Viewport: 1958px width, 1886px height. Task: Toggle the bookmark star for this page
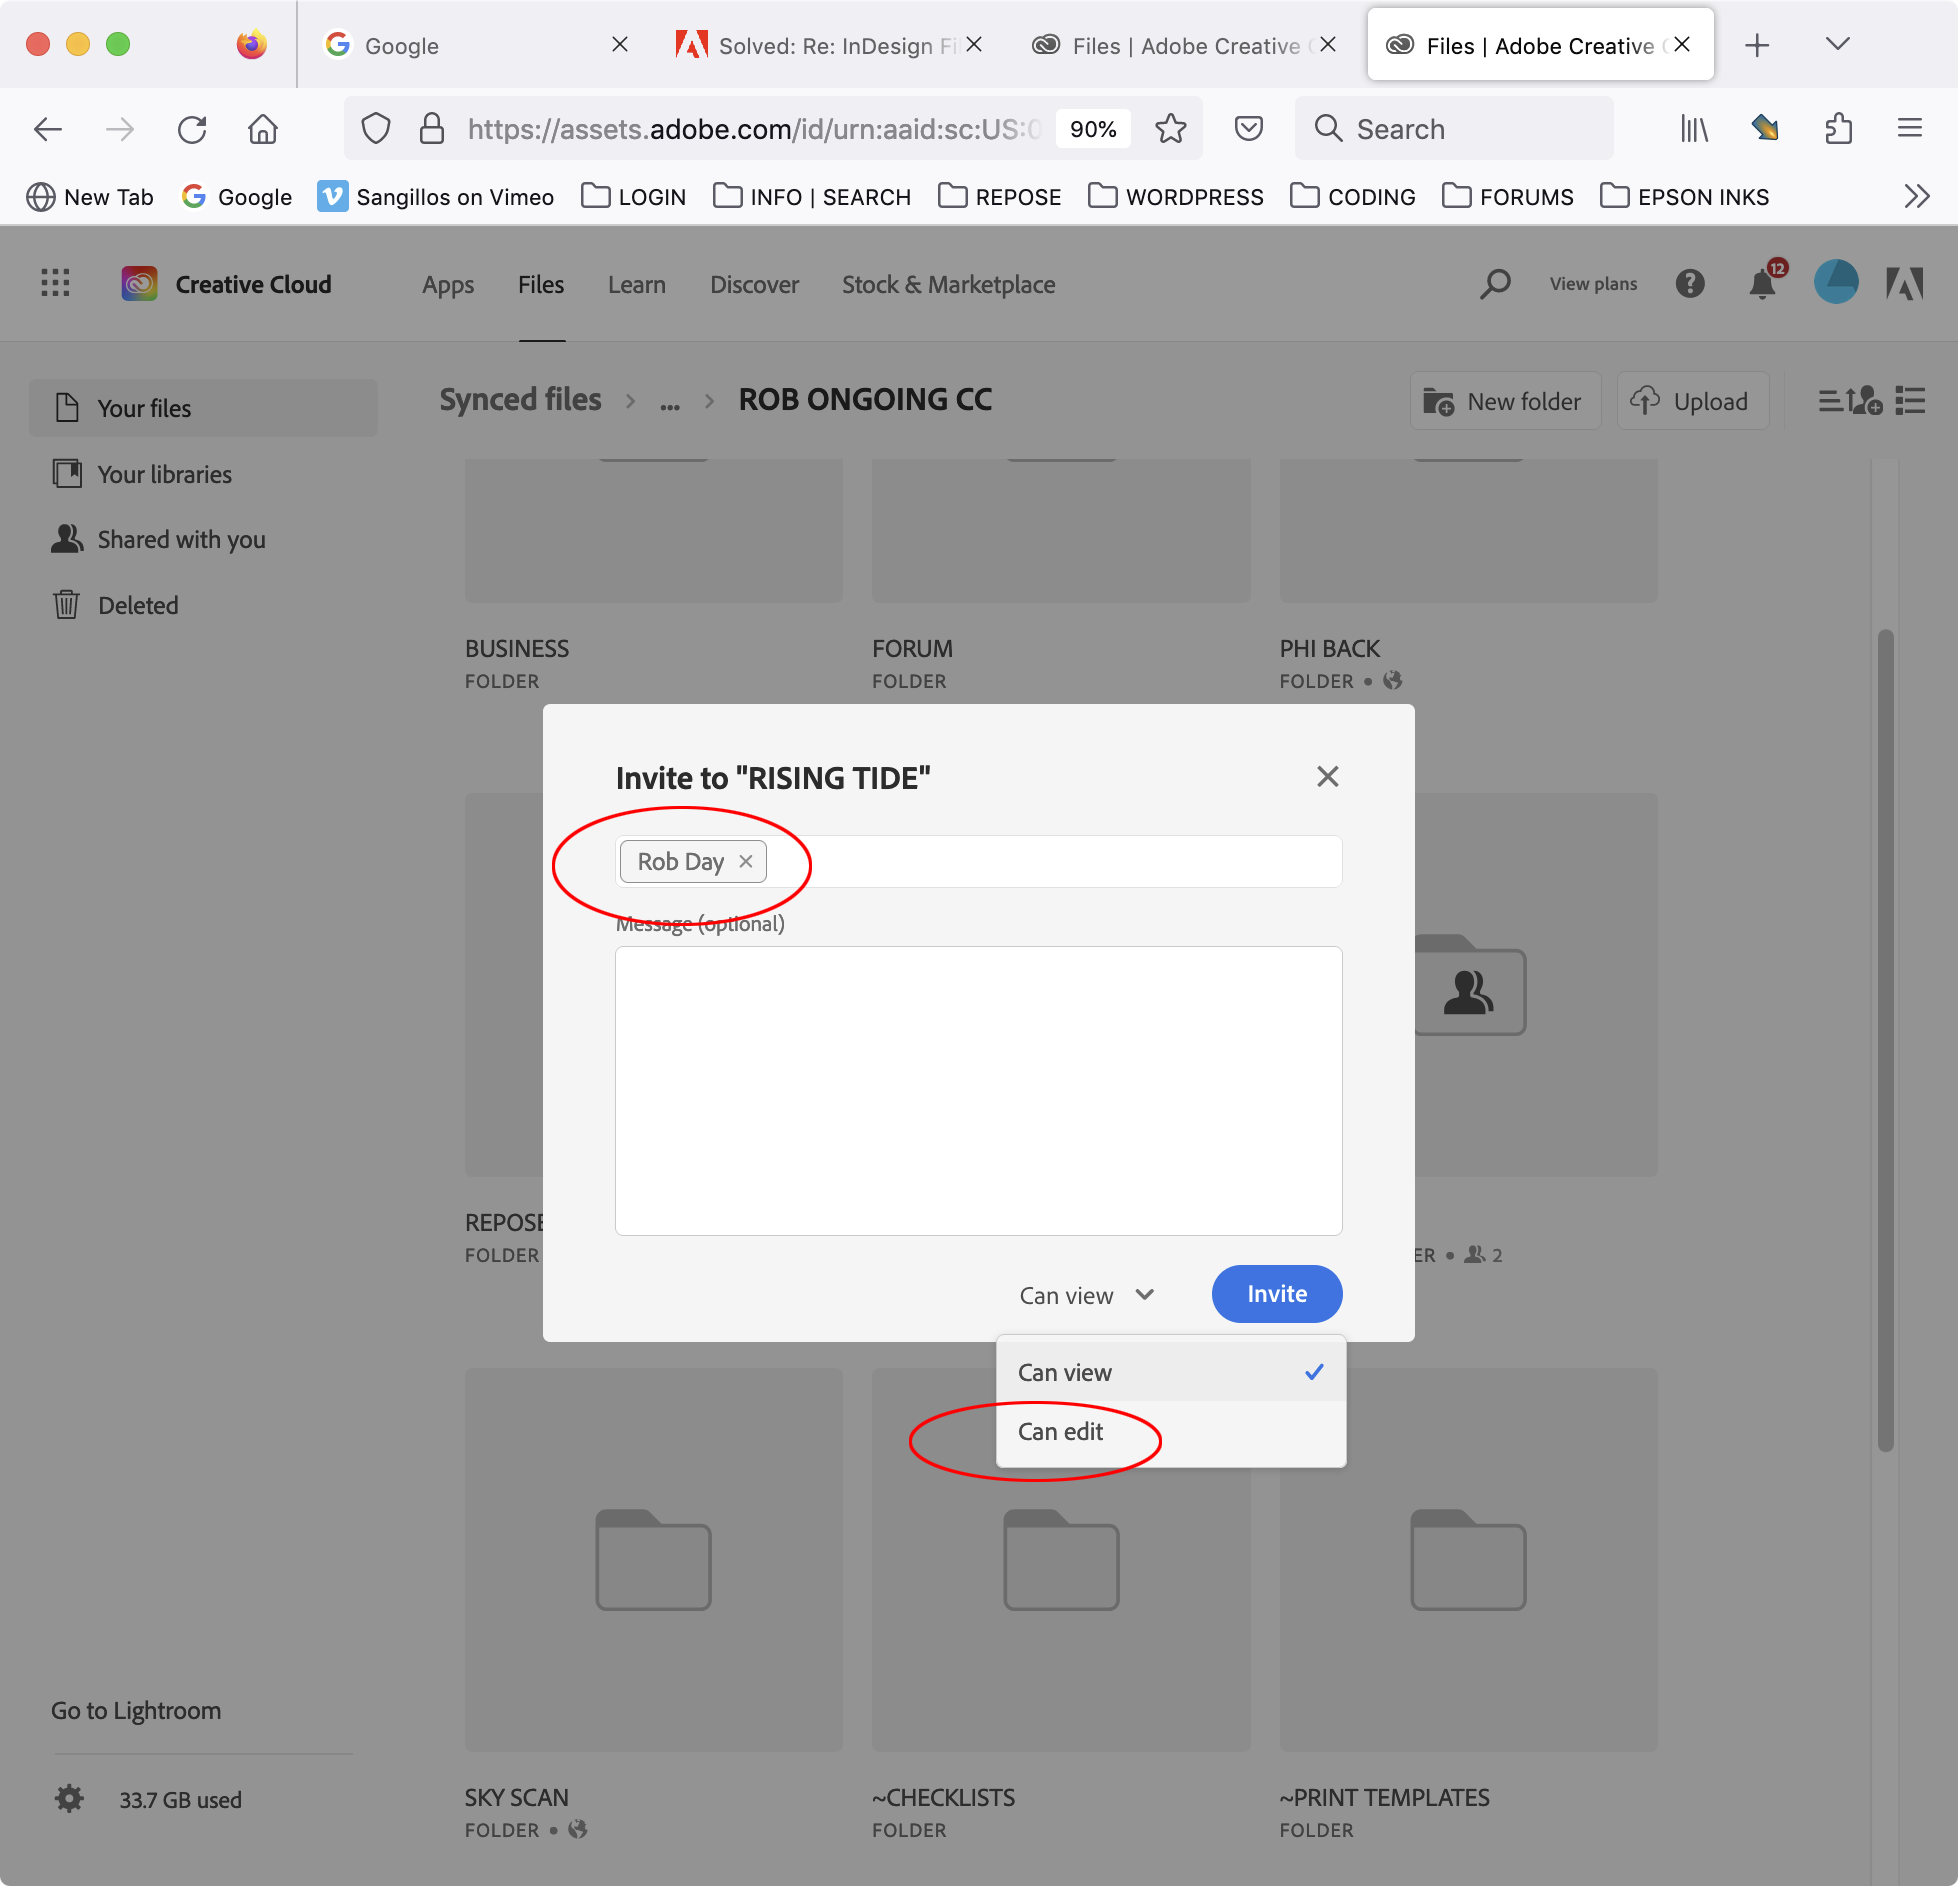pos(1169,128)
